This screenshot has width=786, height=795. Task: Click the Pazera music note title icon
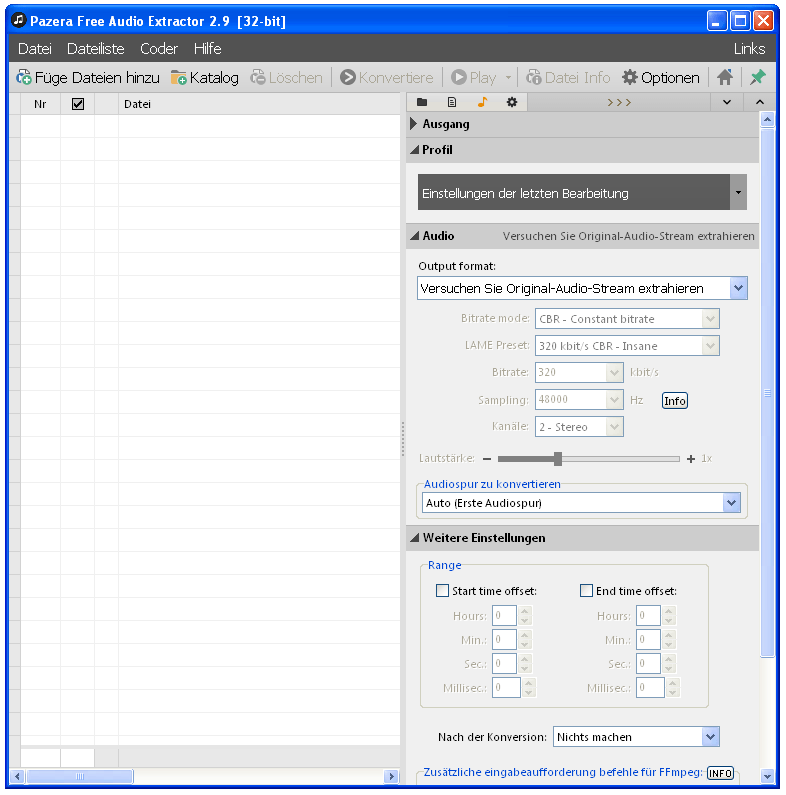pyautogui.click(x=19, y=20)
